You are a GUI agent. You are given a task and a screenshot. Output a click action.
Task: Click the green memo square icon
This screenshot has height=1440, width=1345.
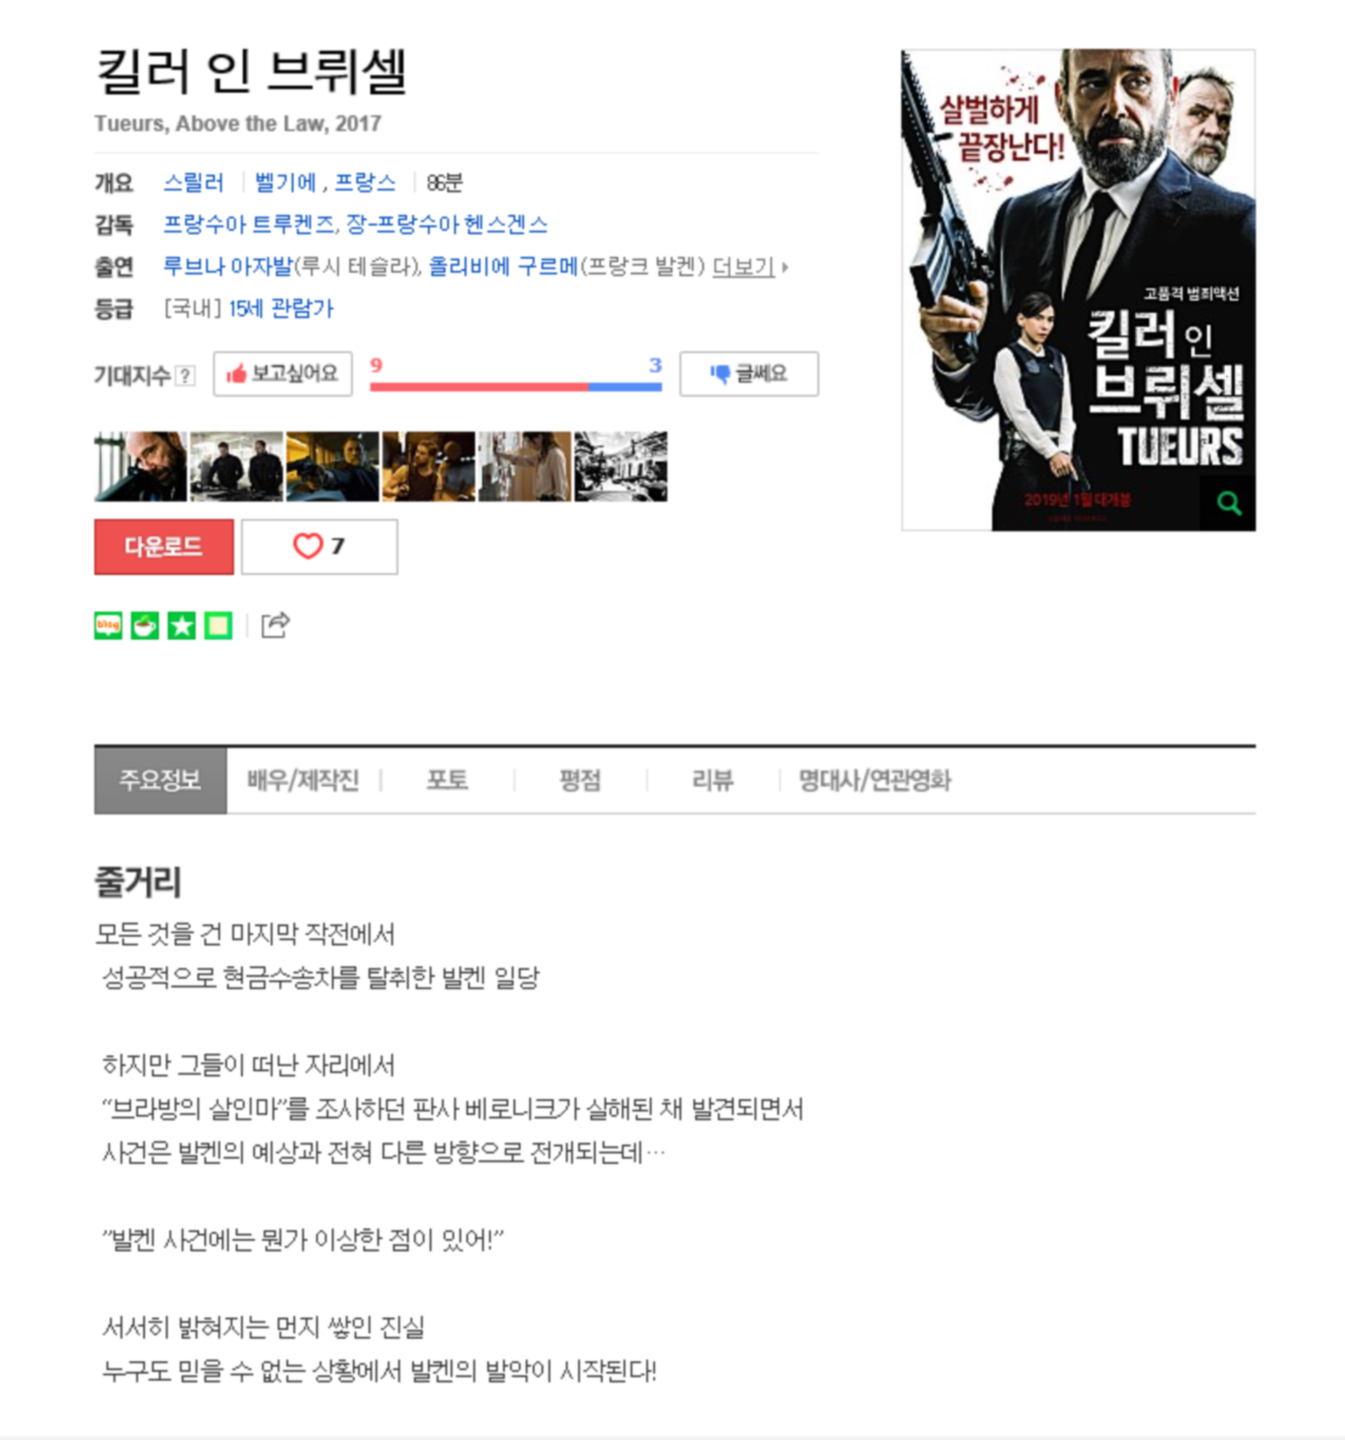[218, 626]
